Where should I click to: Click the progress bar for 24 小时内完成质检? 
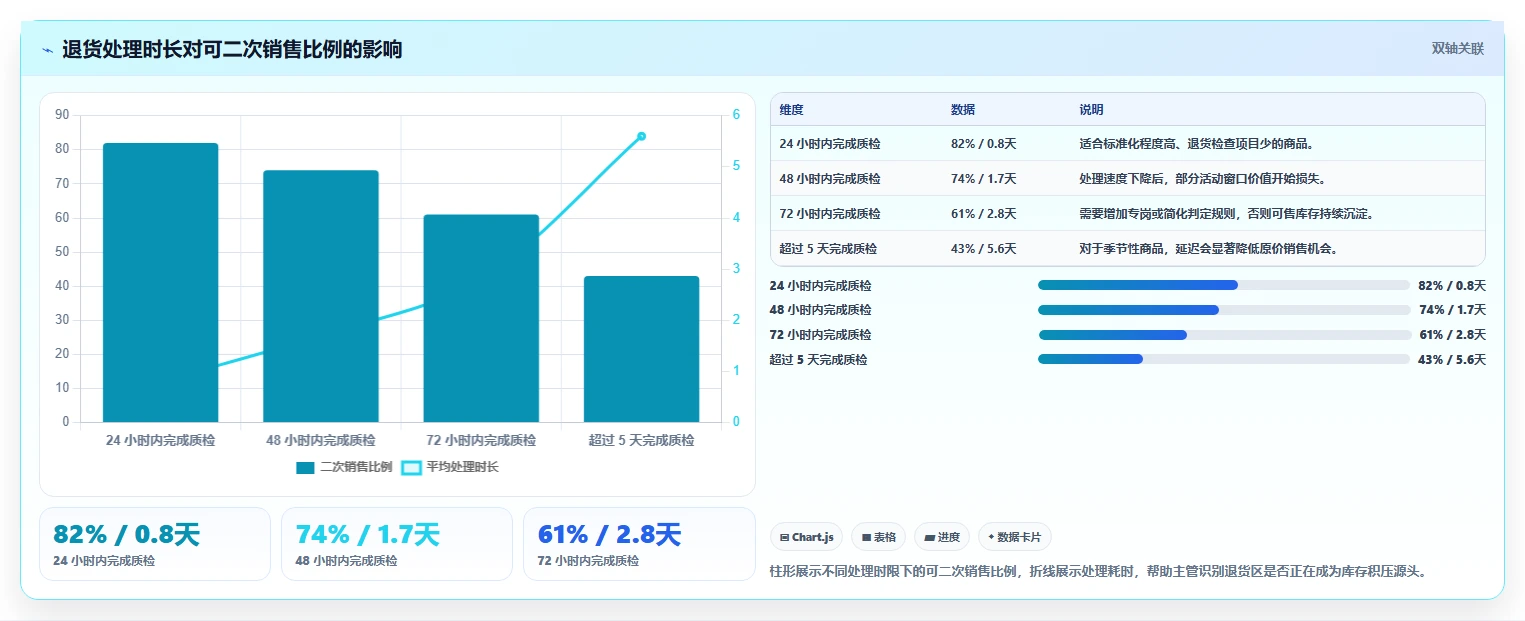point(1224,285)
